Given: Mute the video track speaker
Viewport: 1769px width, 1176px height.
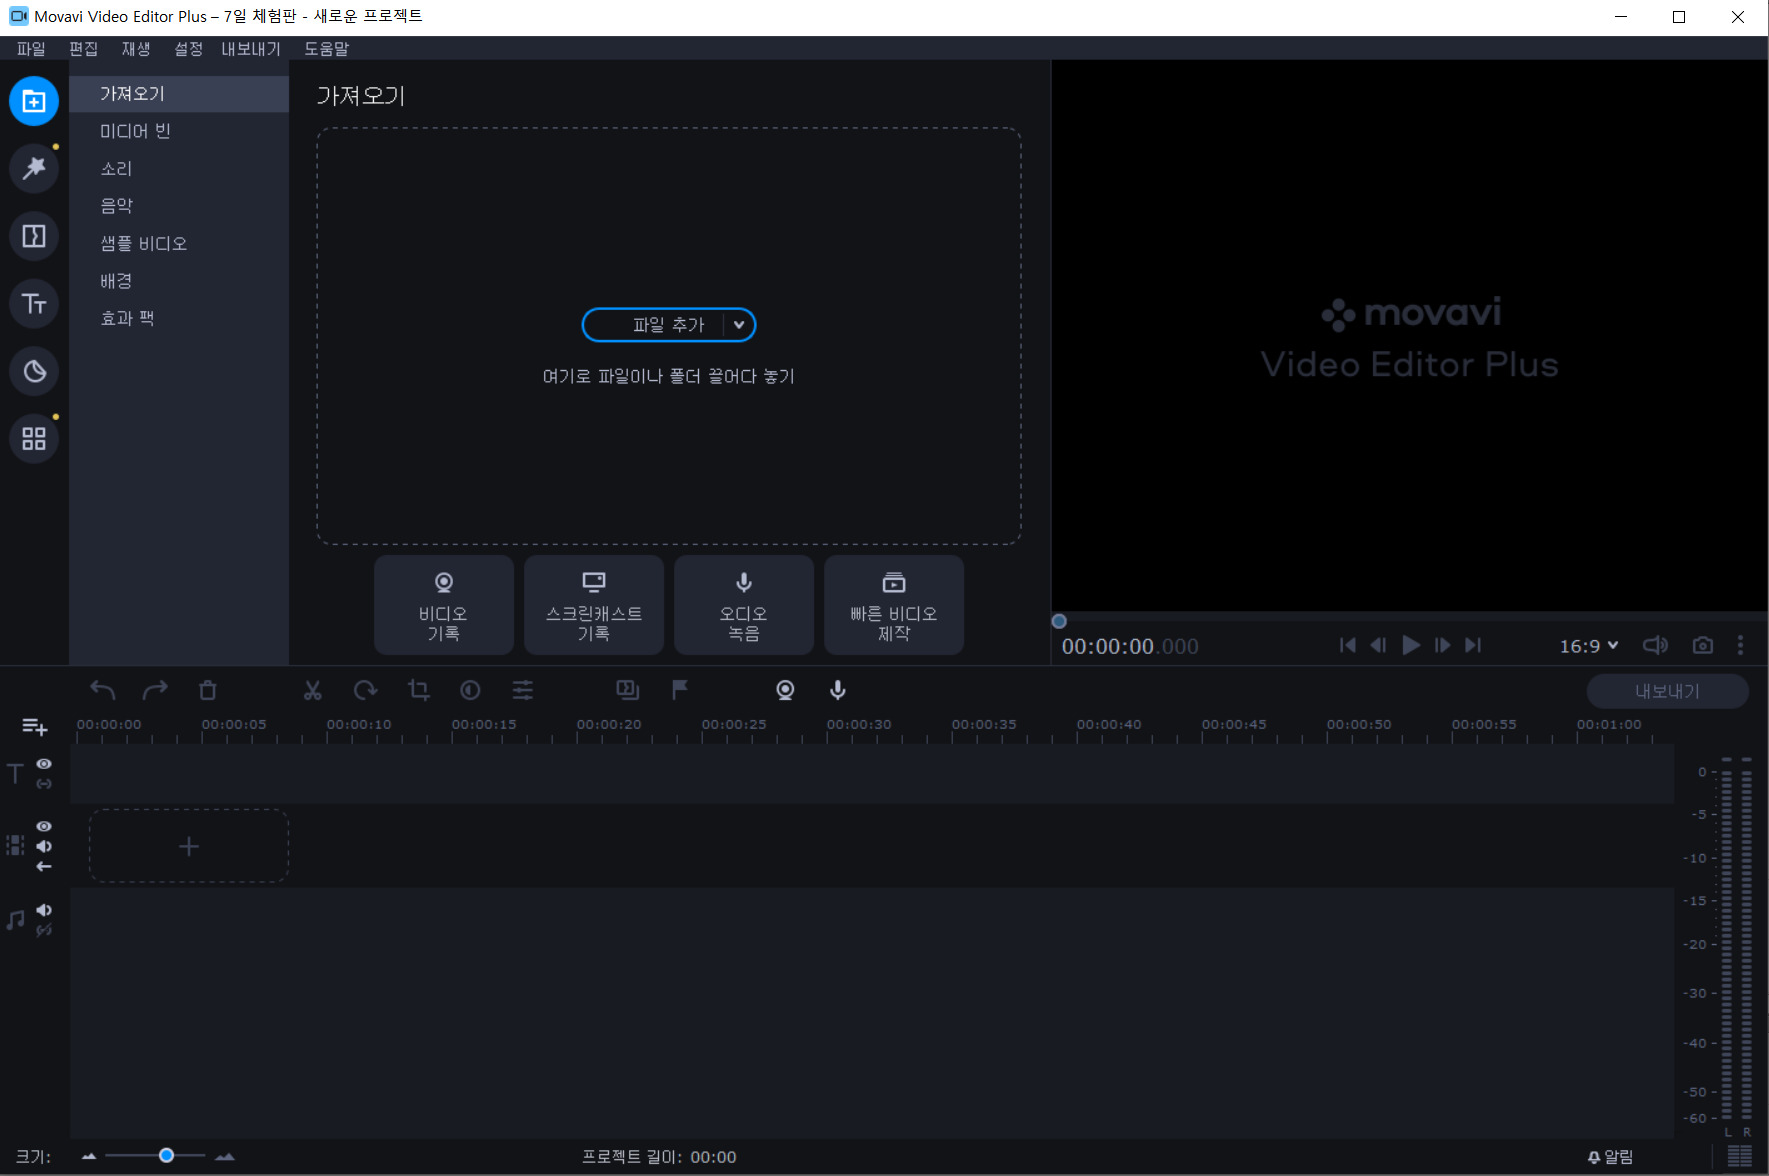Looking at the screenshot, I should click(44, 847).
